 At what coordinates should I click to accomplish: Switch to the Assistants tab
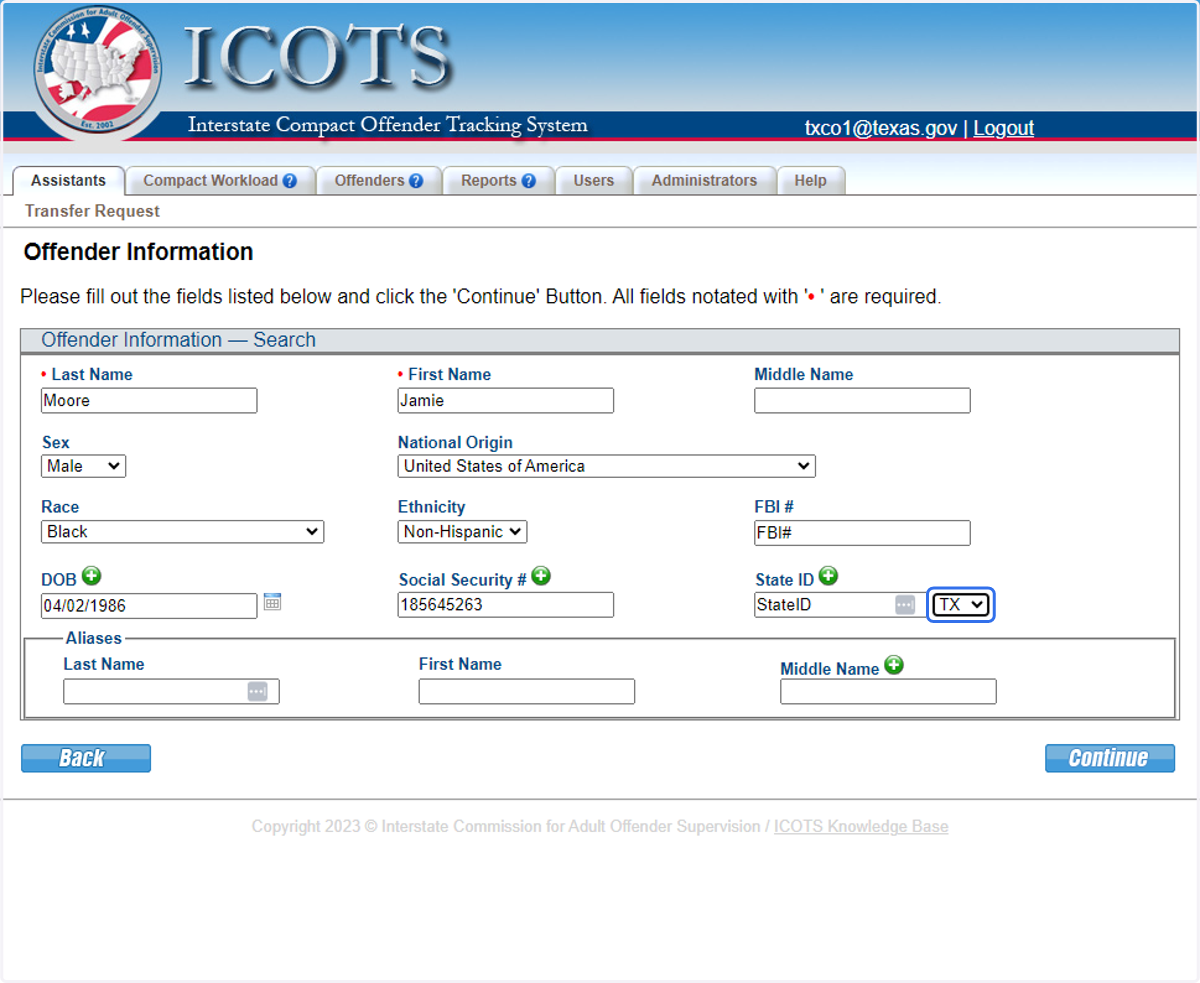[x=68, y=181]
